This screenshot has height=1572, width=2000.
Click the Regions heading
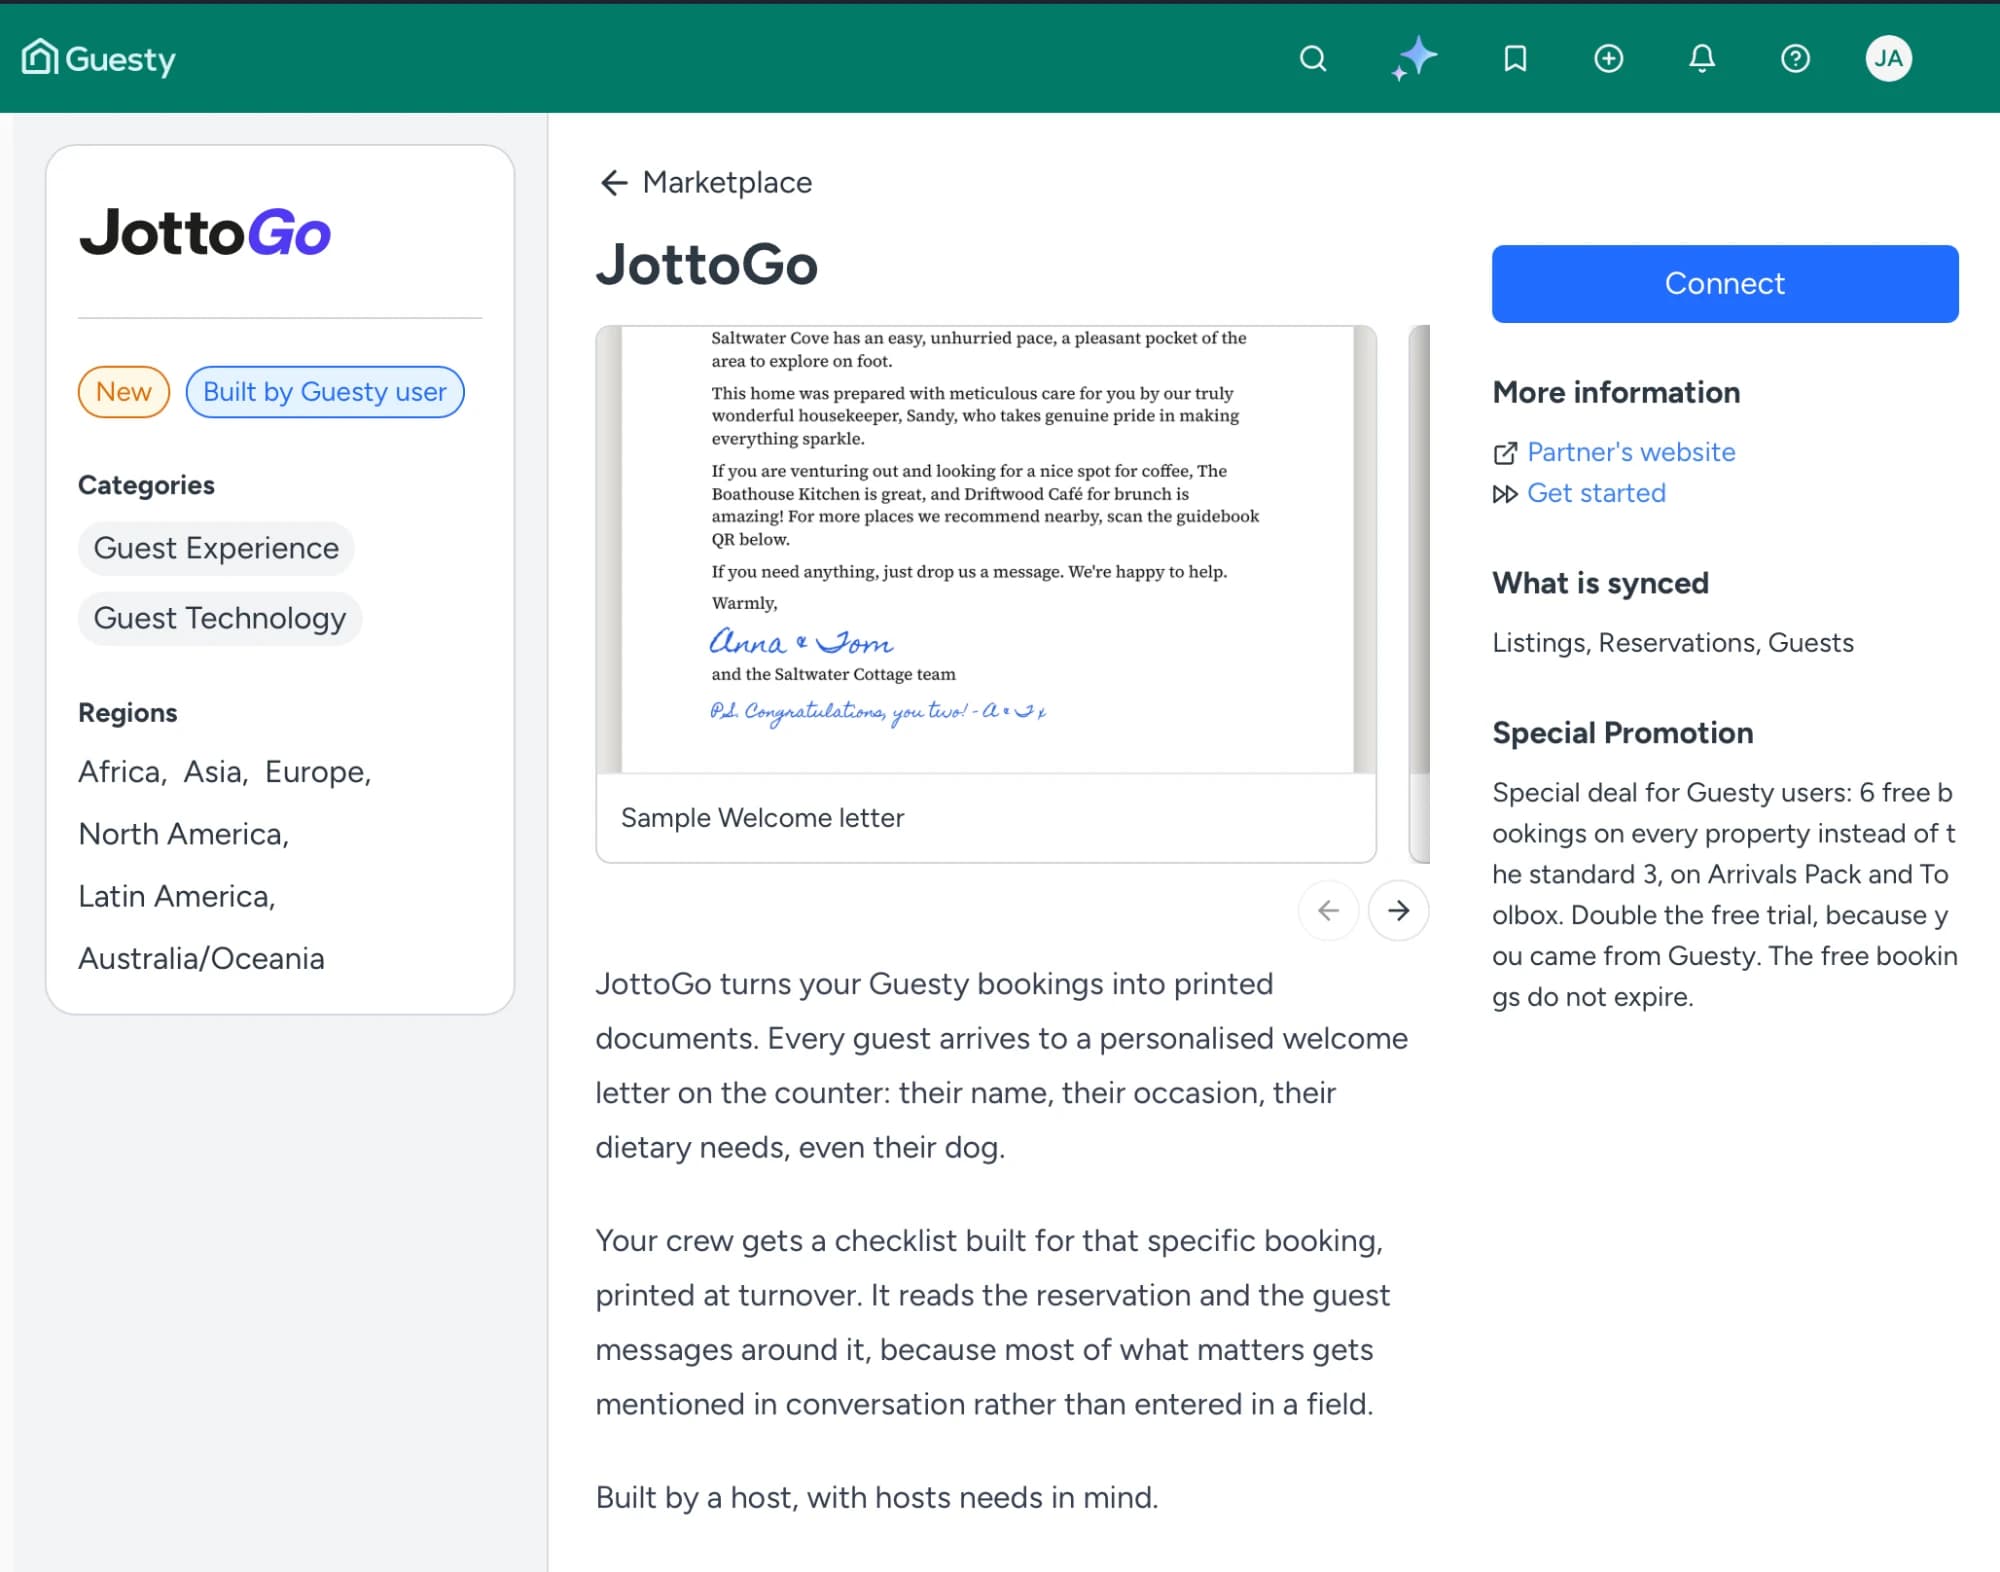pos(128,713)
